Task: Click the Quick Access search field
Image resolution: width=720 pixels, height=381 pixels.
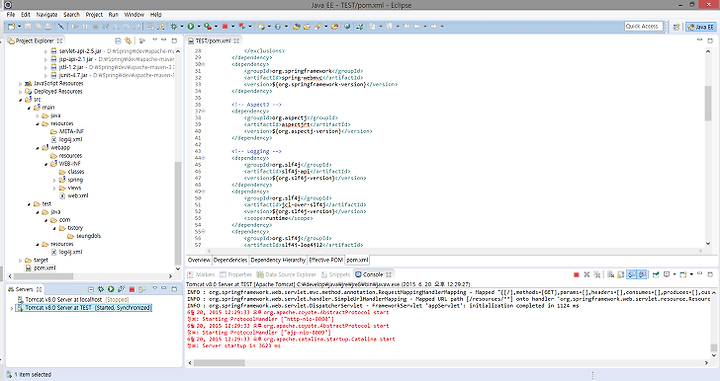Action: coord(644,27)
